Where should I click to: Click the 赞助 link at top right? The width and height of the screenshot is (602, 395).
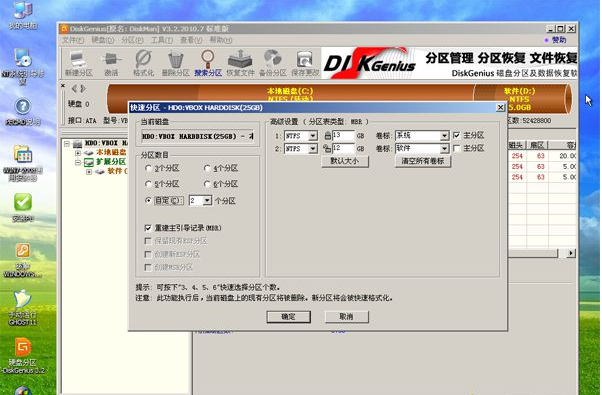pos(559,40)
